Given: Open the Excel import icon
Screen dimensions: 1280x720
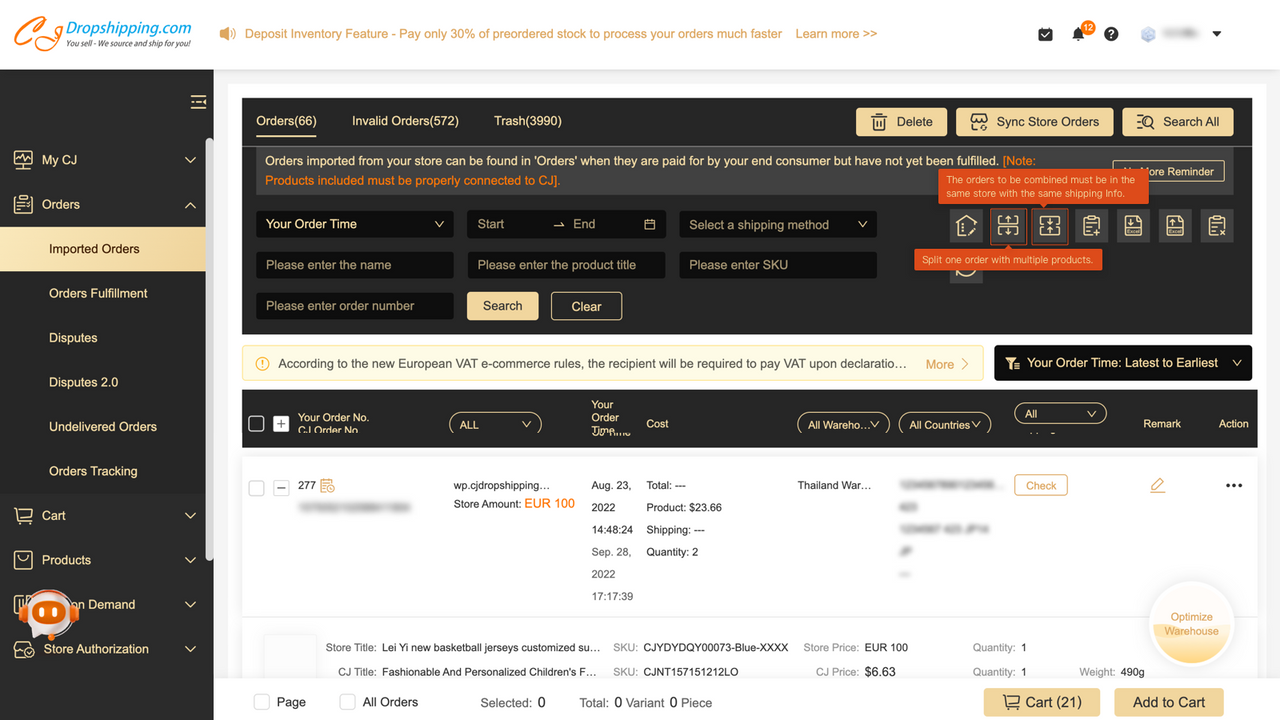Looking at the screenshot, I should click(x=1133, y=225).
